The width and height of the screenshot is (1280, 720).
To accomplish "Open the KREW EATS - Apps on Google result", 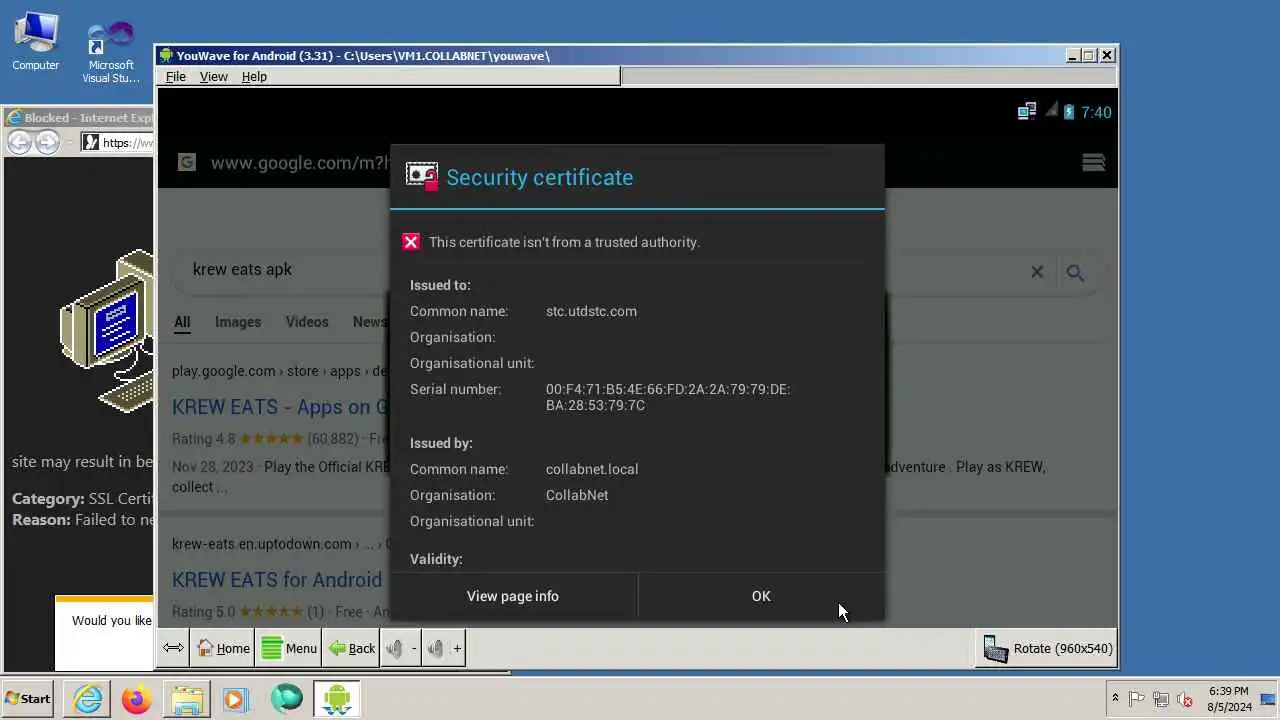I will tap(280, 407).
